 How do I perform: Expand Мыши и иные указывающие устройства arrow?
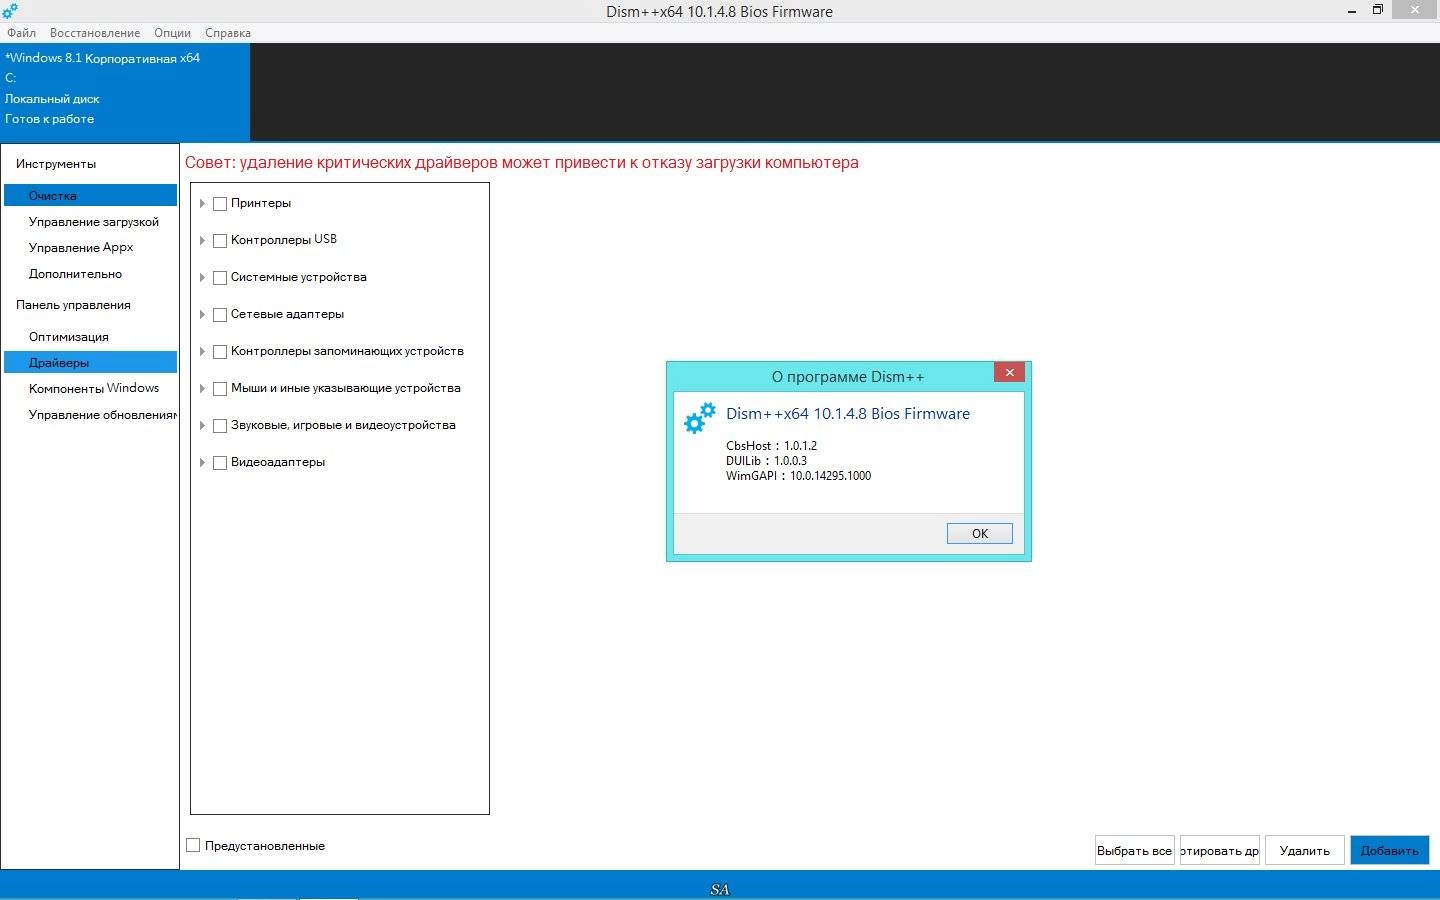pos(202,389)
